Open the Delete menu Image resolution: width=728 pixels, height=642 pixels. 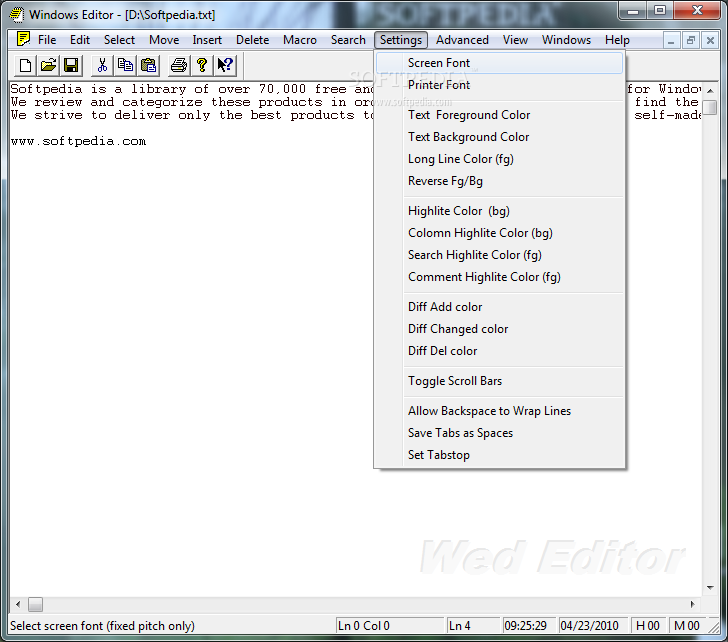(253, 40)
